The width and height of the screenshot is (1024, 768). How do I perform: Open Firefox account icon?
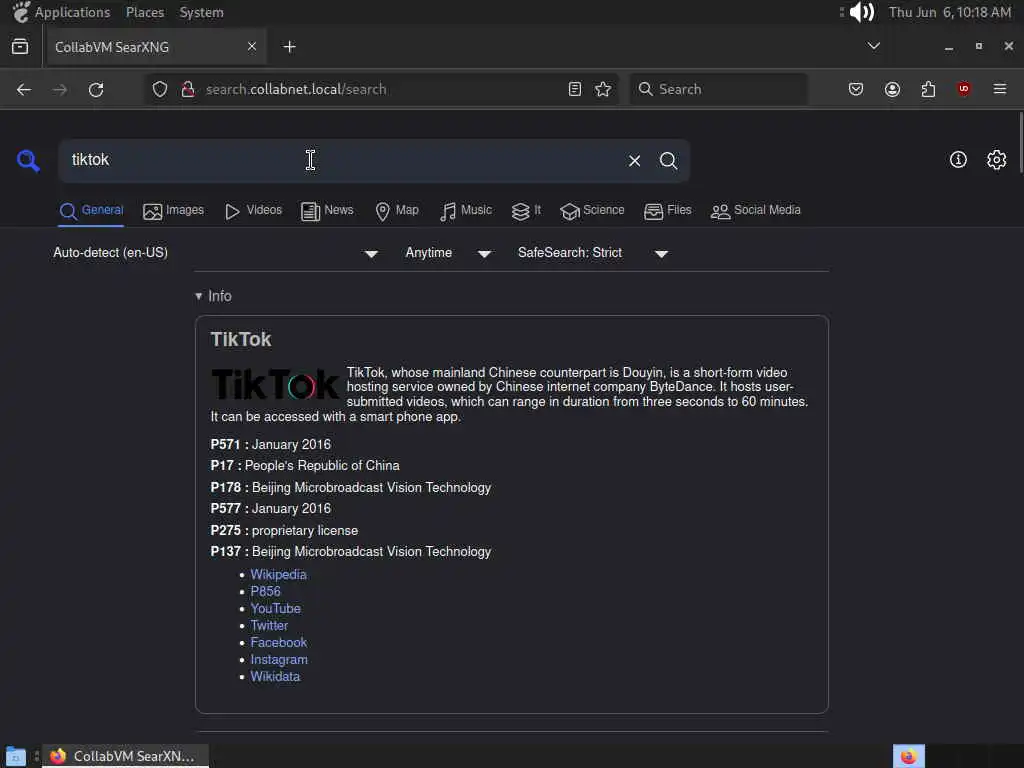click(x=893, y=89)
